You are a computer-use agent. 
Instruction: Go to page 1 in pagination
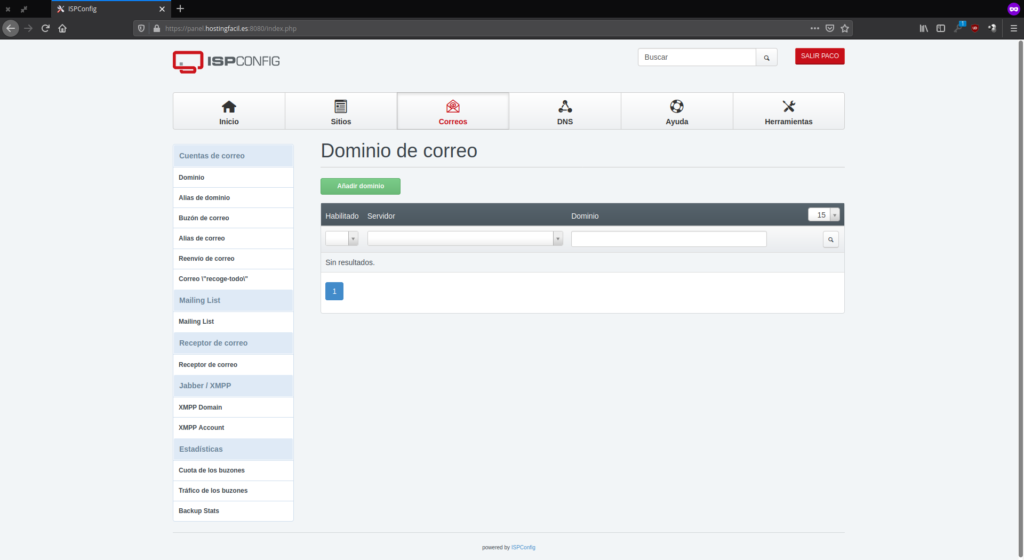334,291
